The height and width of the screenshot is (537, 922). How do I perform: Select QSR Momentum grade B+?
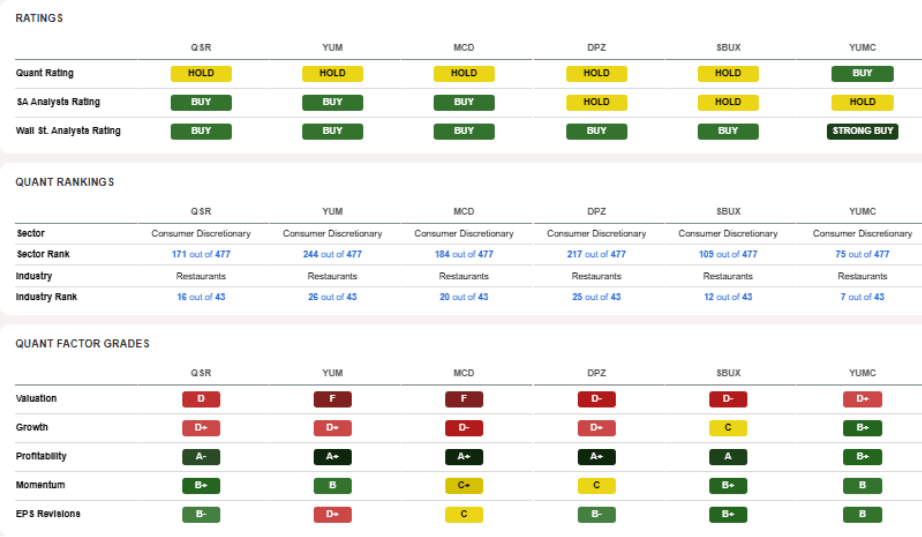click(201, 486)
